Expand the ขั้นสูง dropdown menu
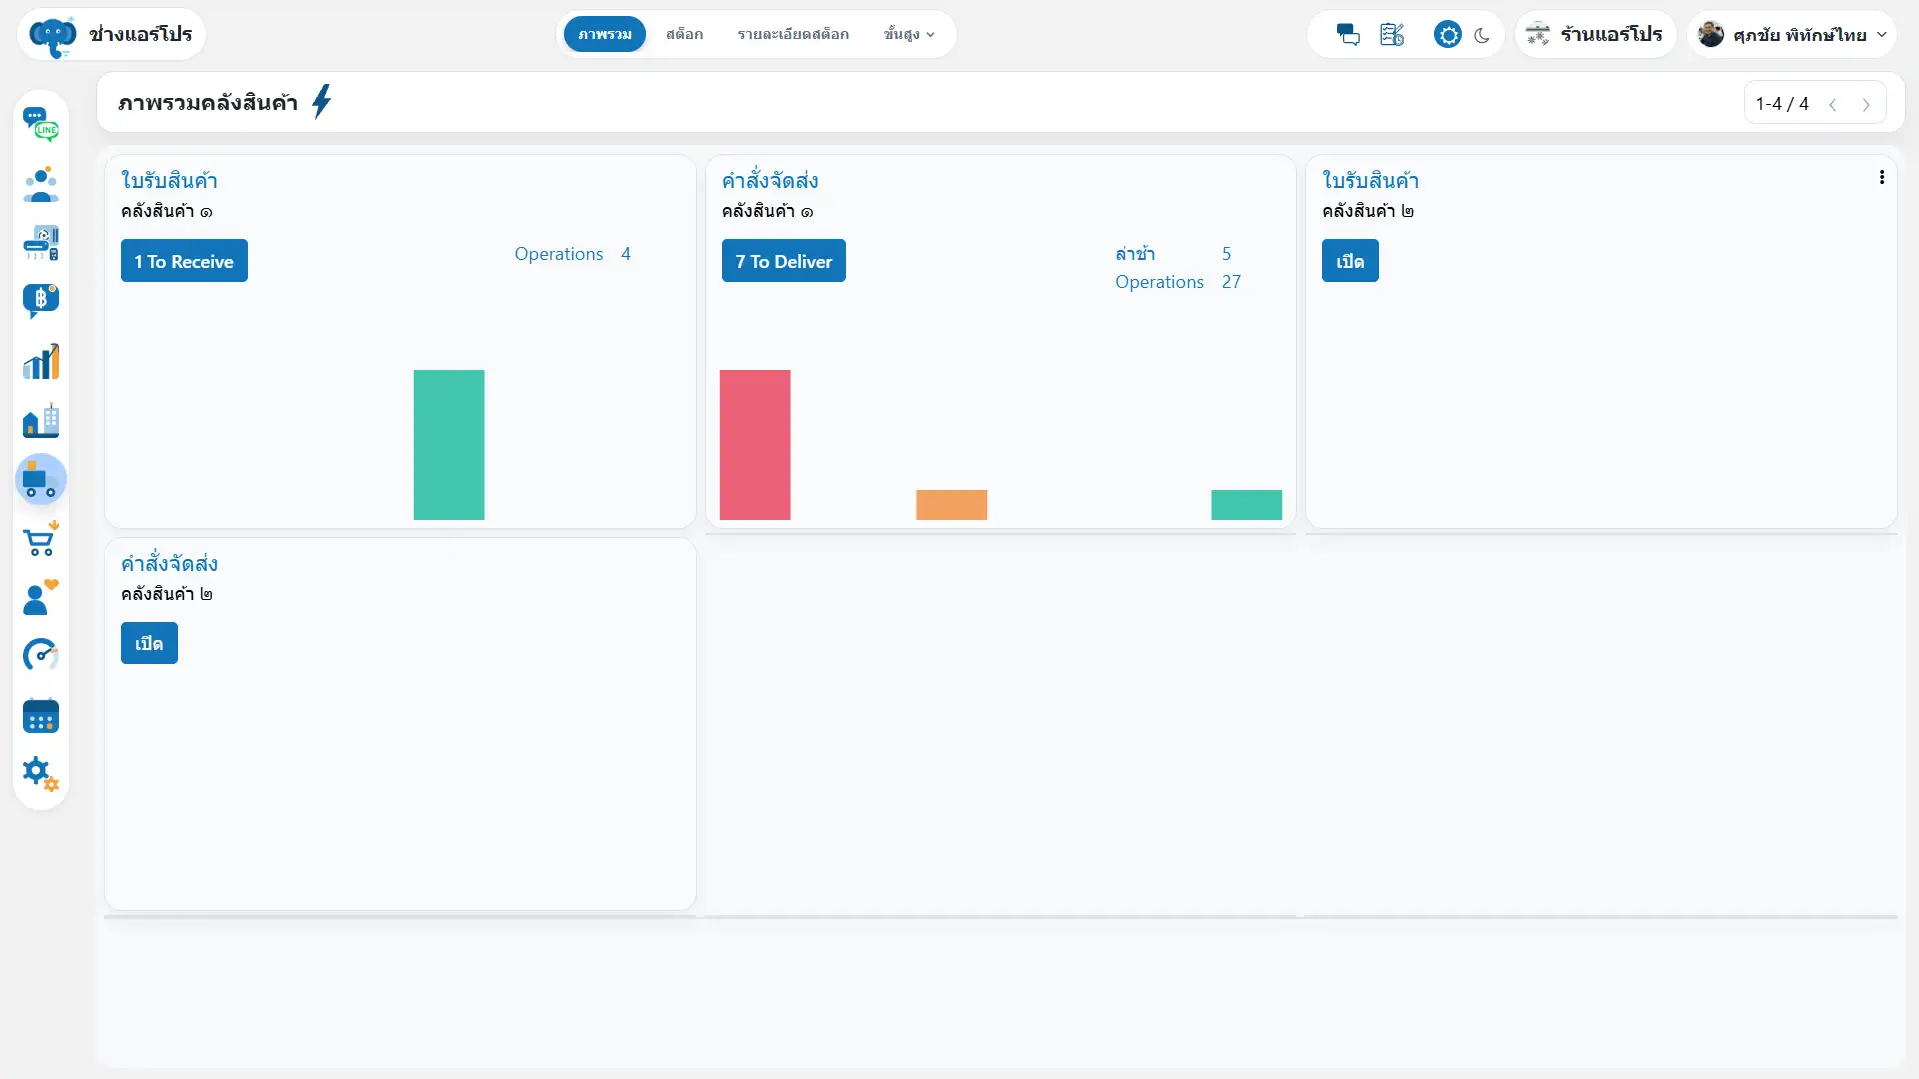 coord(909,34)
